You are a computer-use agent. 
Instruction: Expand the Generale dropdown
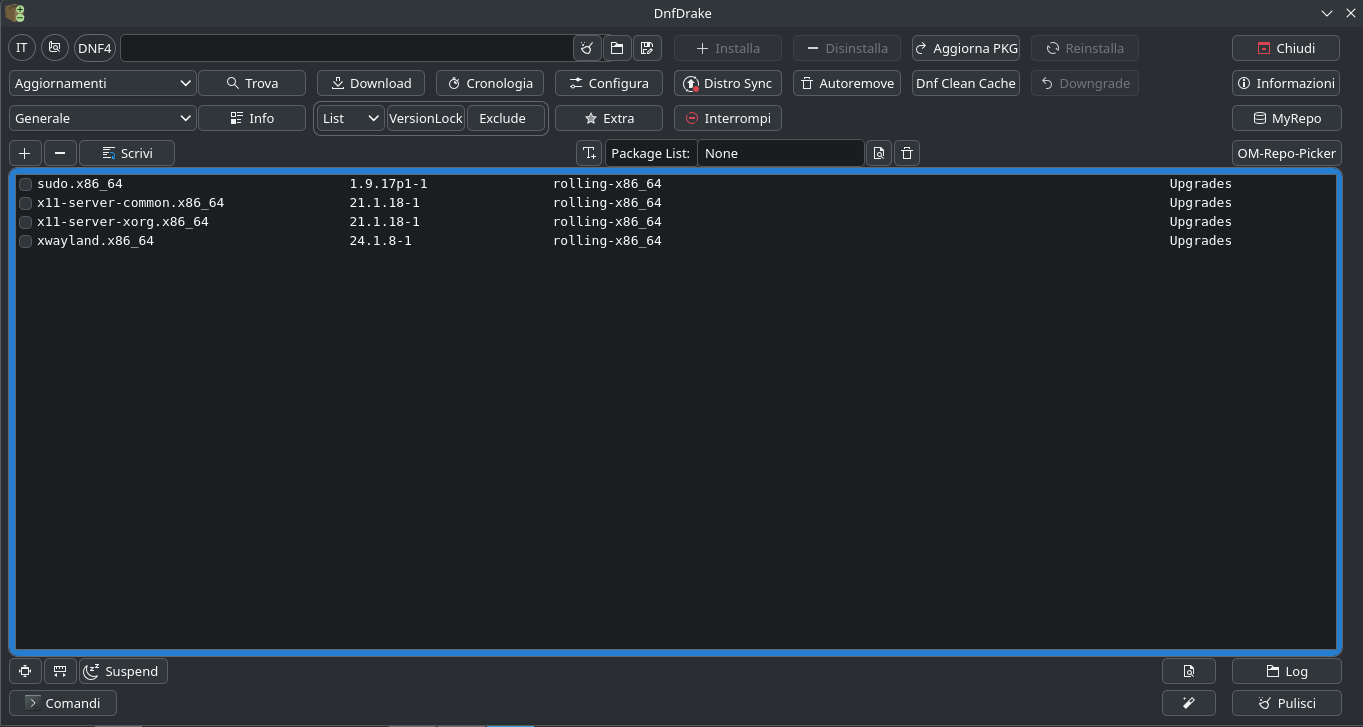point(102,118)
